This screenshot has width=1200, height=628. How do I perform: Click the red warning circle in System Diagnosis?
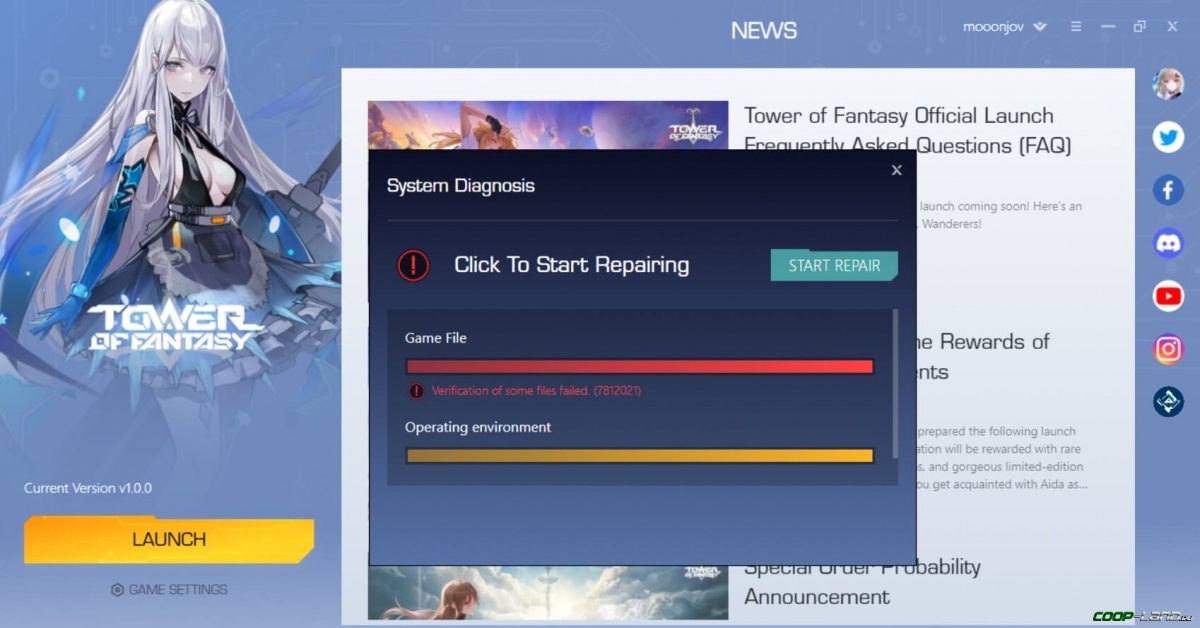(413, 265)
